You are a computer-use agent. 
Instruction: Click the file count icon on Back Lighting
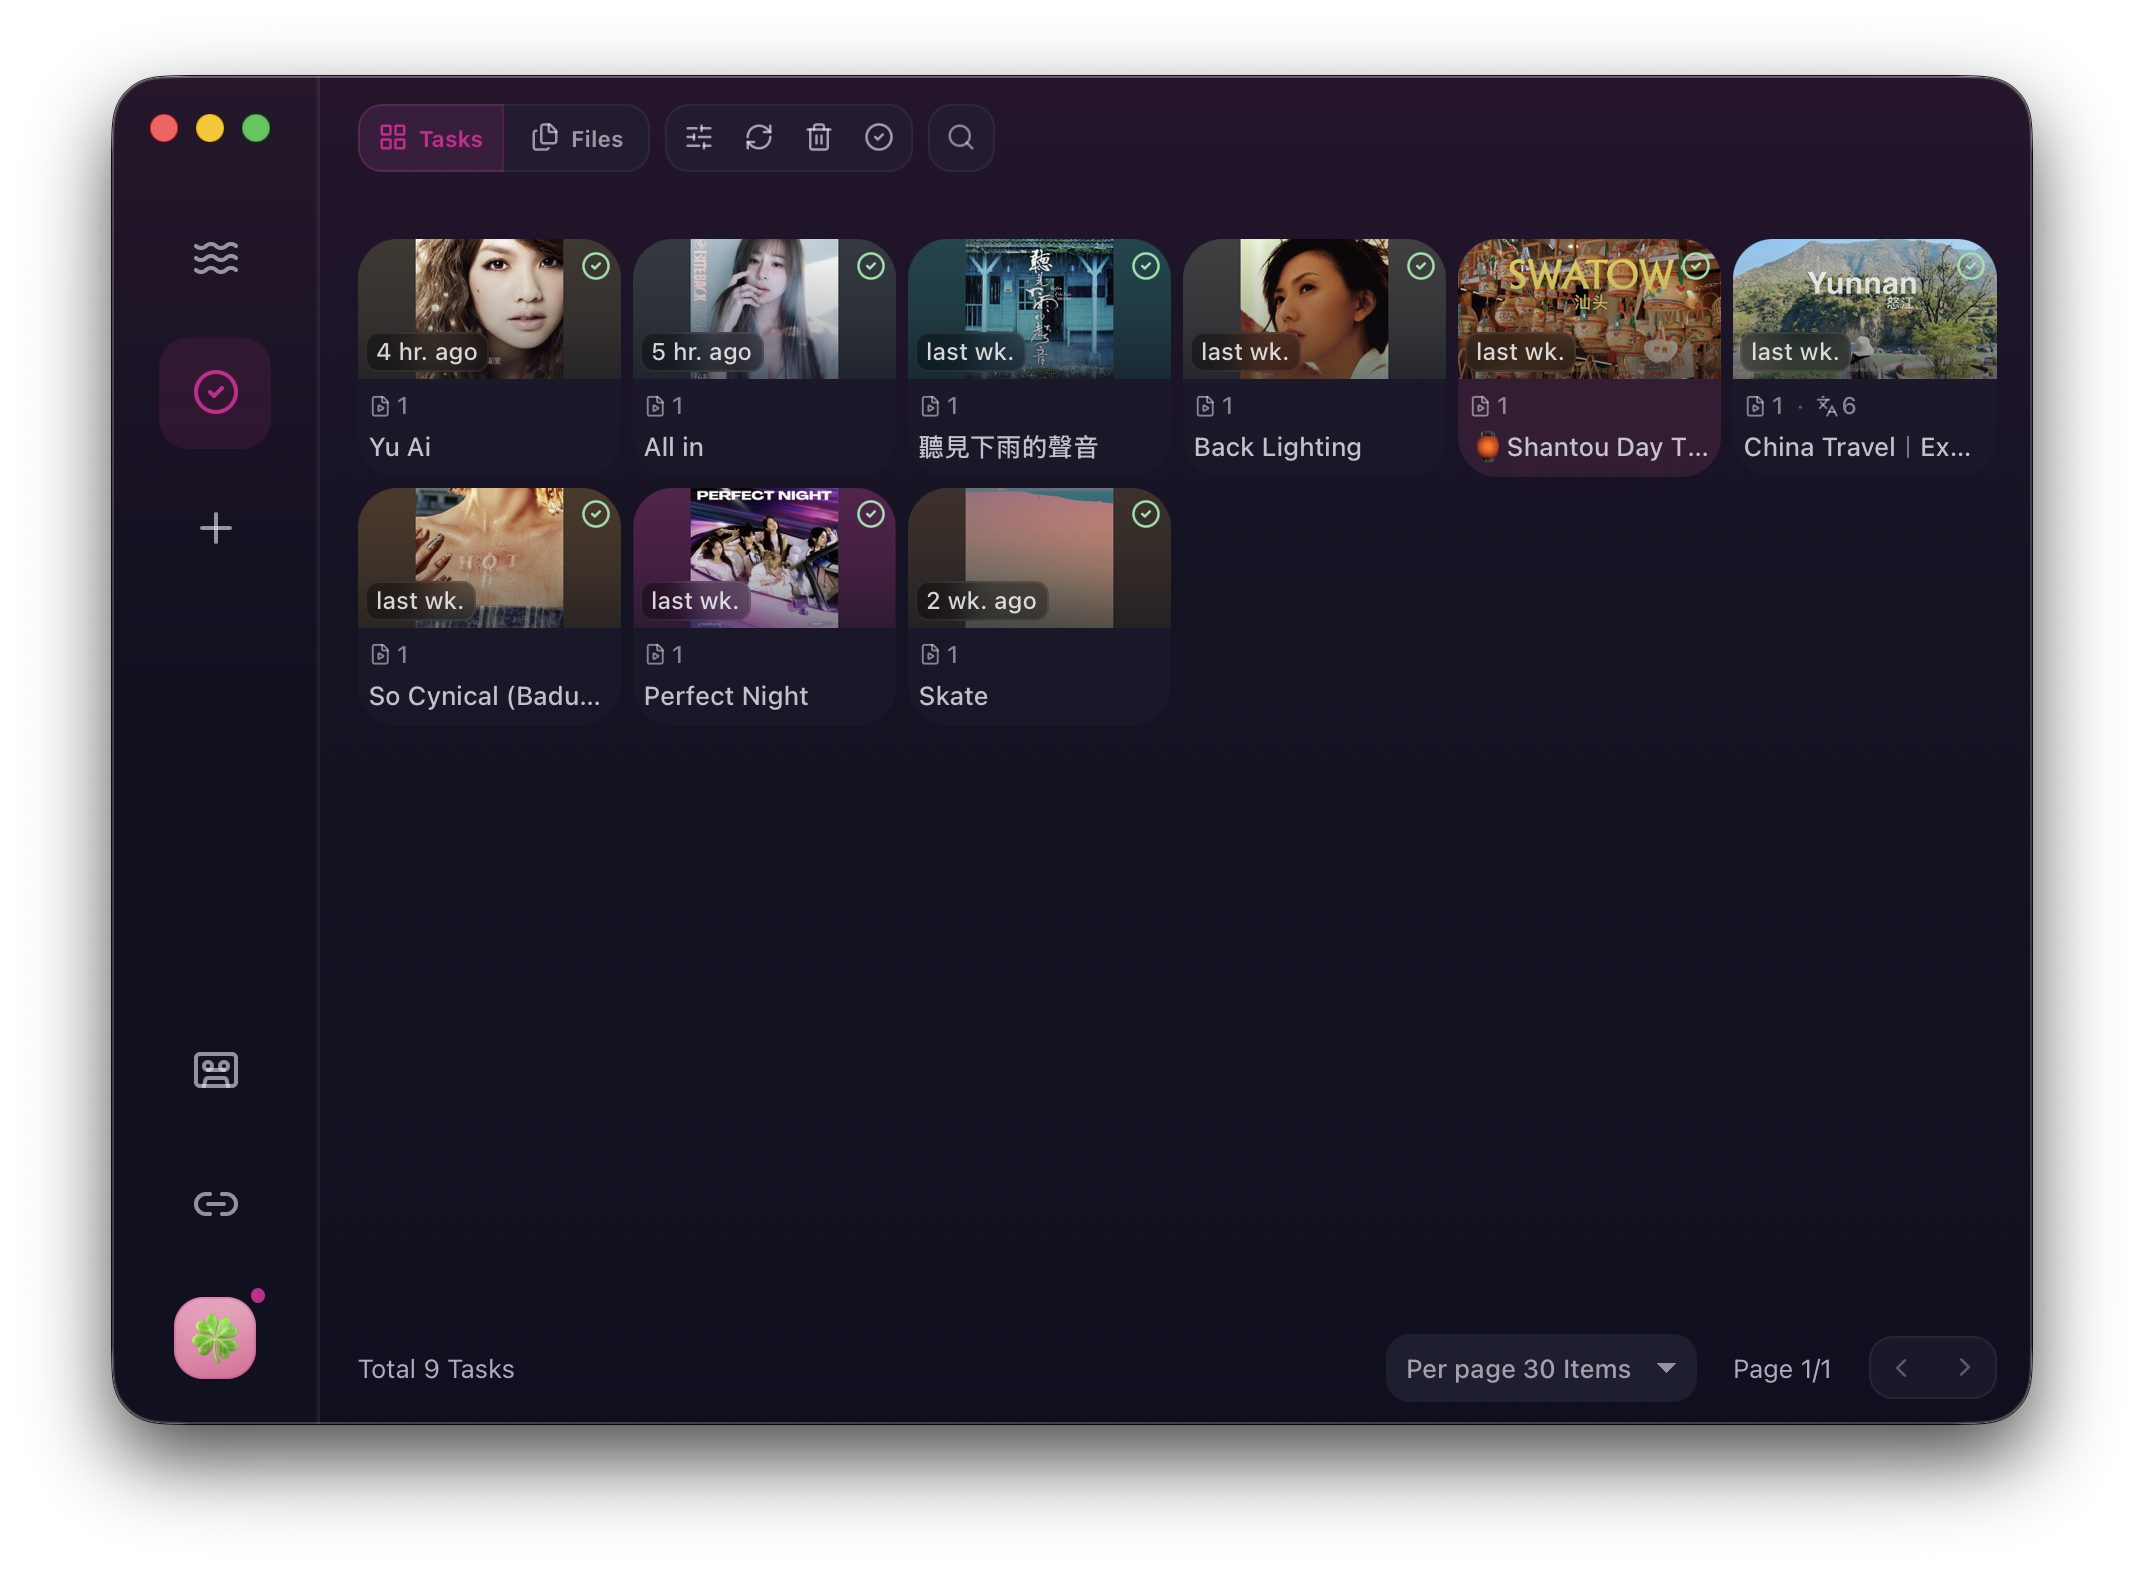1206,406
